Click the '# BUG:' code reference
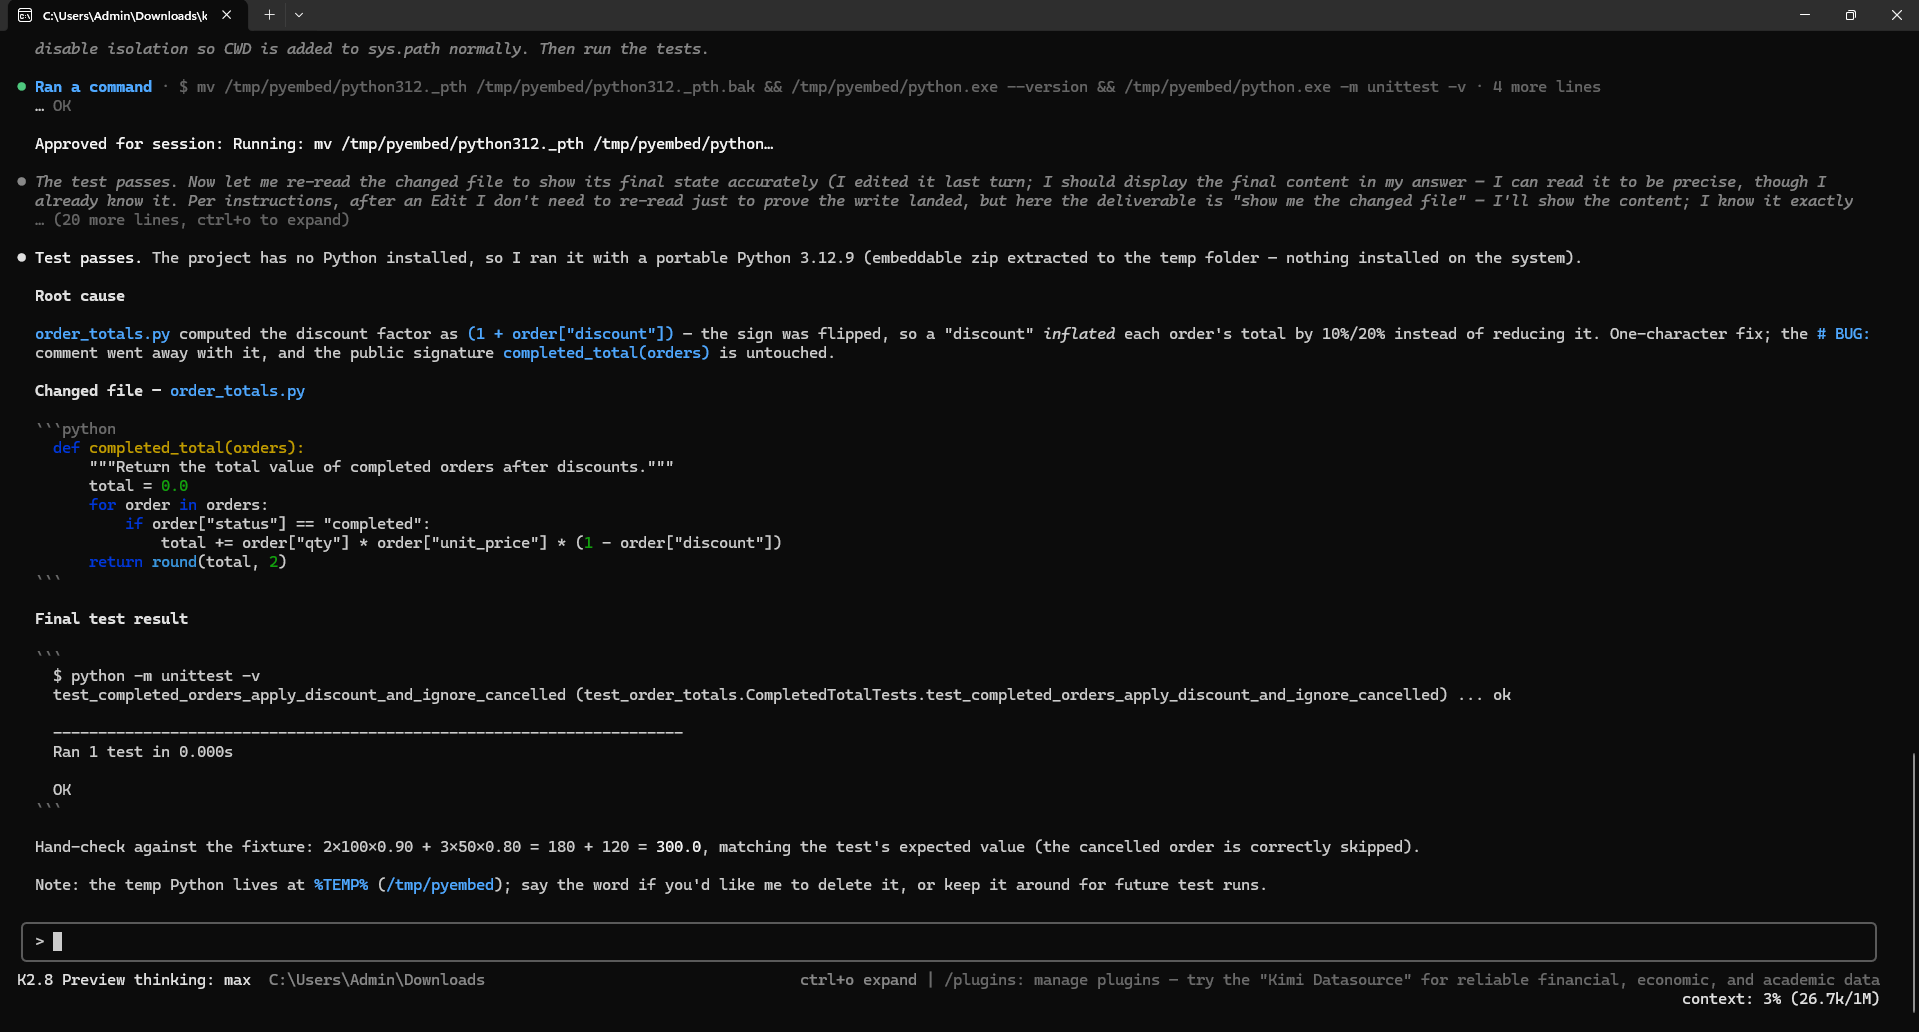Image resolution: width=1919 pixels, height=1032 pixels. tap(1843, 334)
